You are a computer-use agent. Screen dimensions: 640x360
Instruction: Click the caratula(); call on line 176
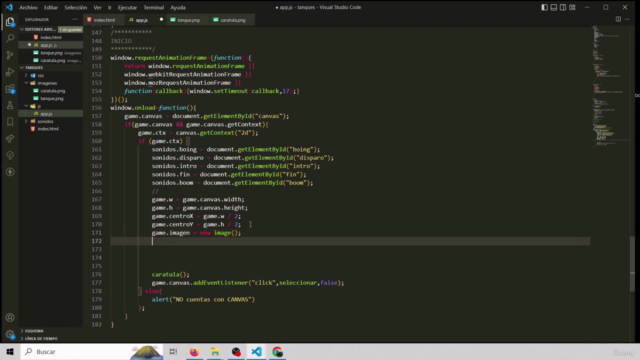coord(171,274)
